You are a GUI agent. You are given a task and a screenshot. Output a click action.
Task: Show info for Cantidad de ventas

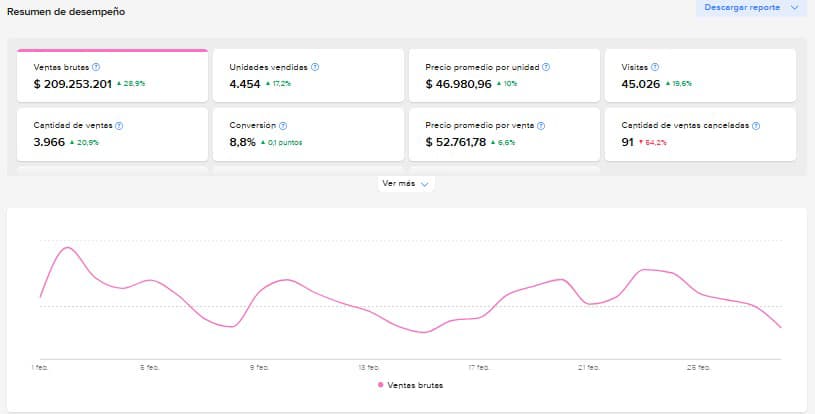[119, 126]
